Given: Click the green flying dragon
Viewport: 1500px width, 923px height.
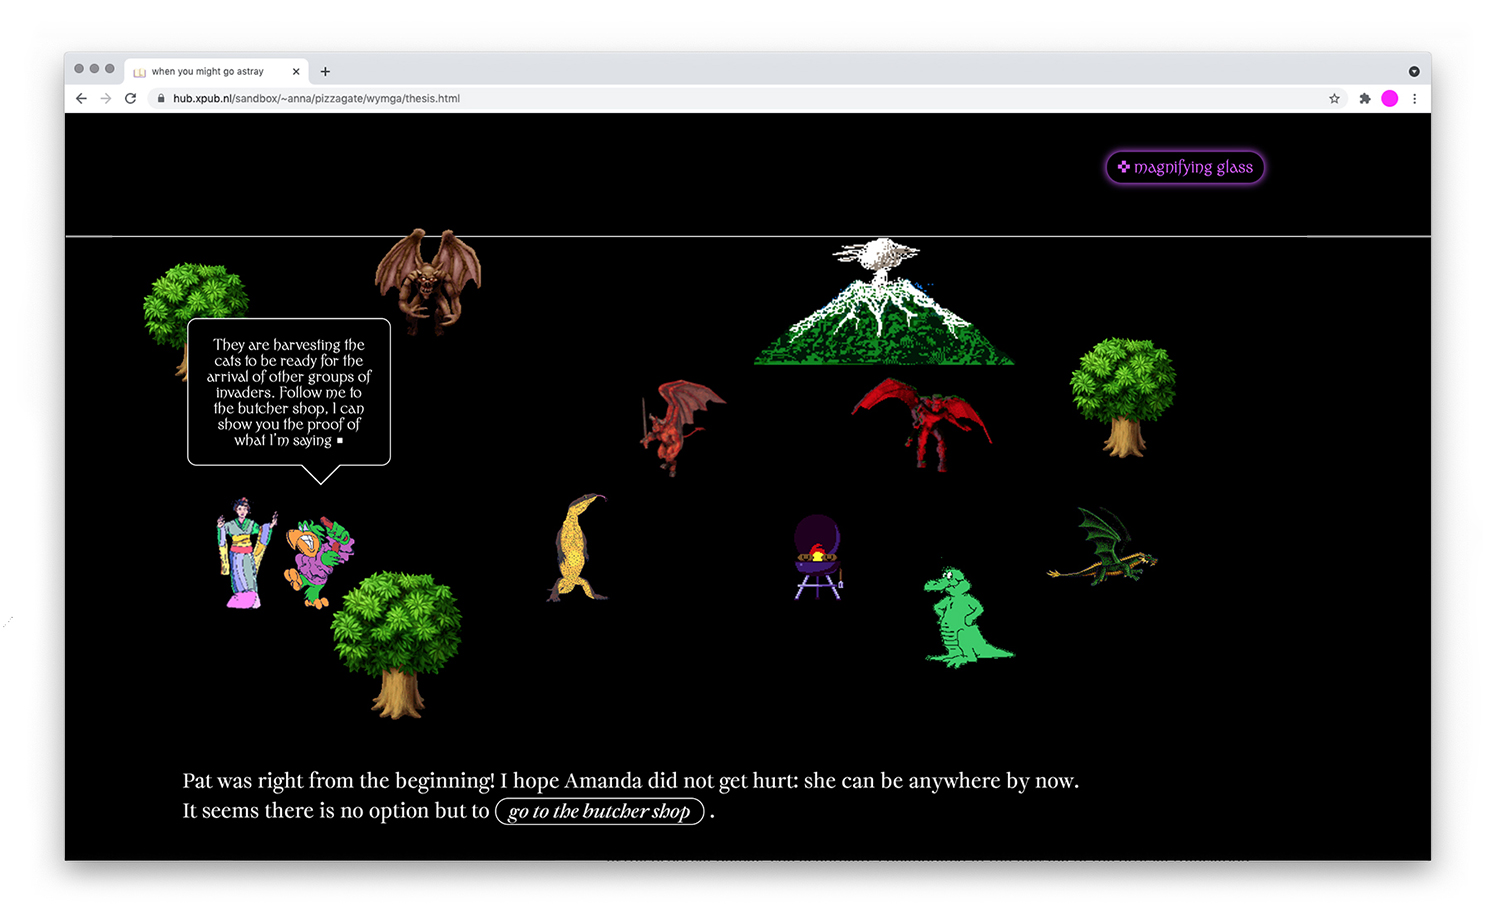Looking at the screenshot, I should [x=1103, y=545].
